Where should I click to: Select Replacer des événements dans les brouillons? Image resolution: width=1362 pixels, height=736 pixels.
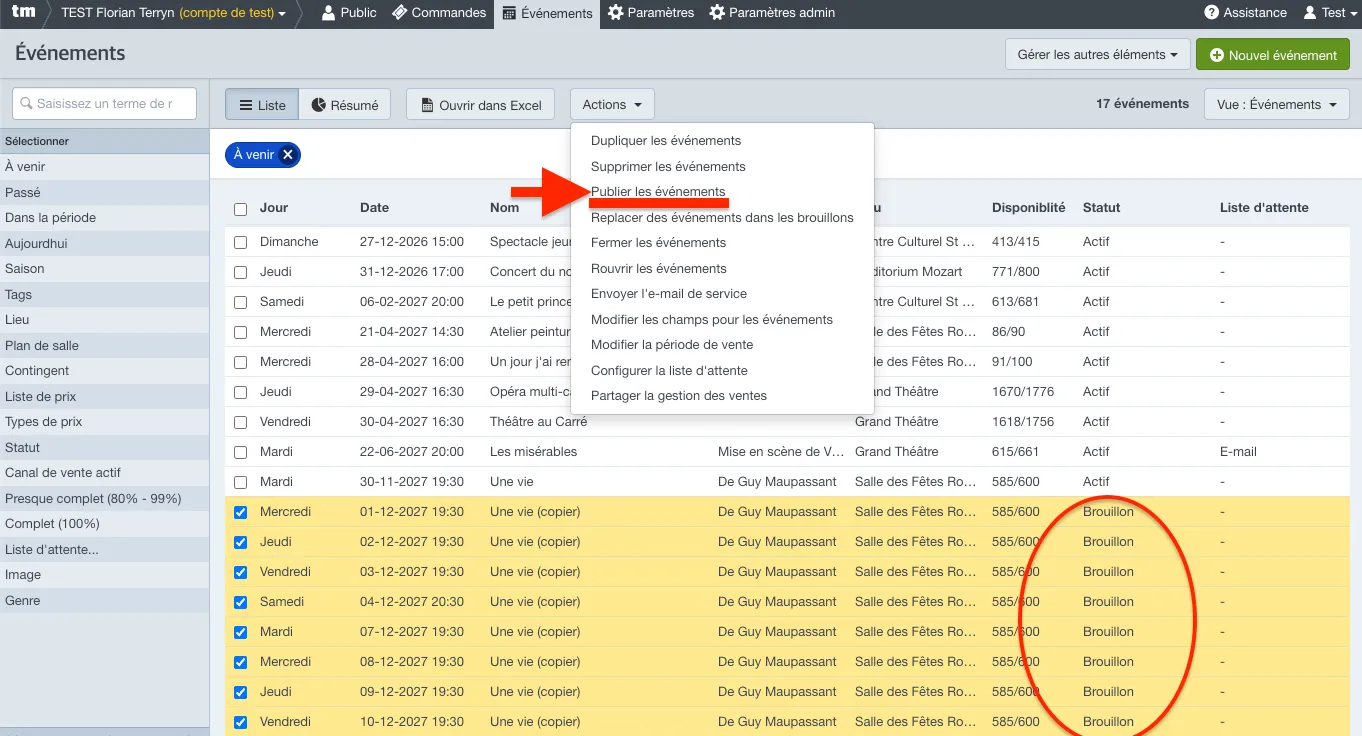click(722, 217)
